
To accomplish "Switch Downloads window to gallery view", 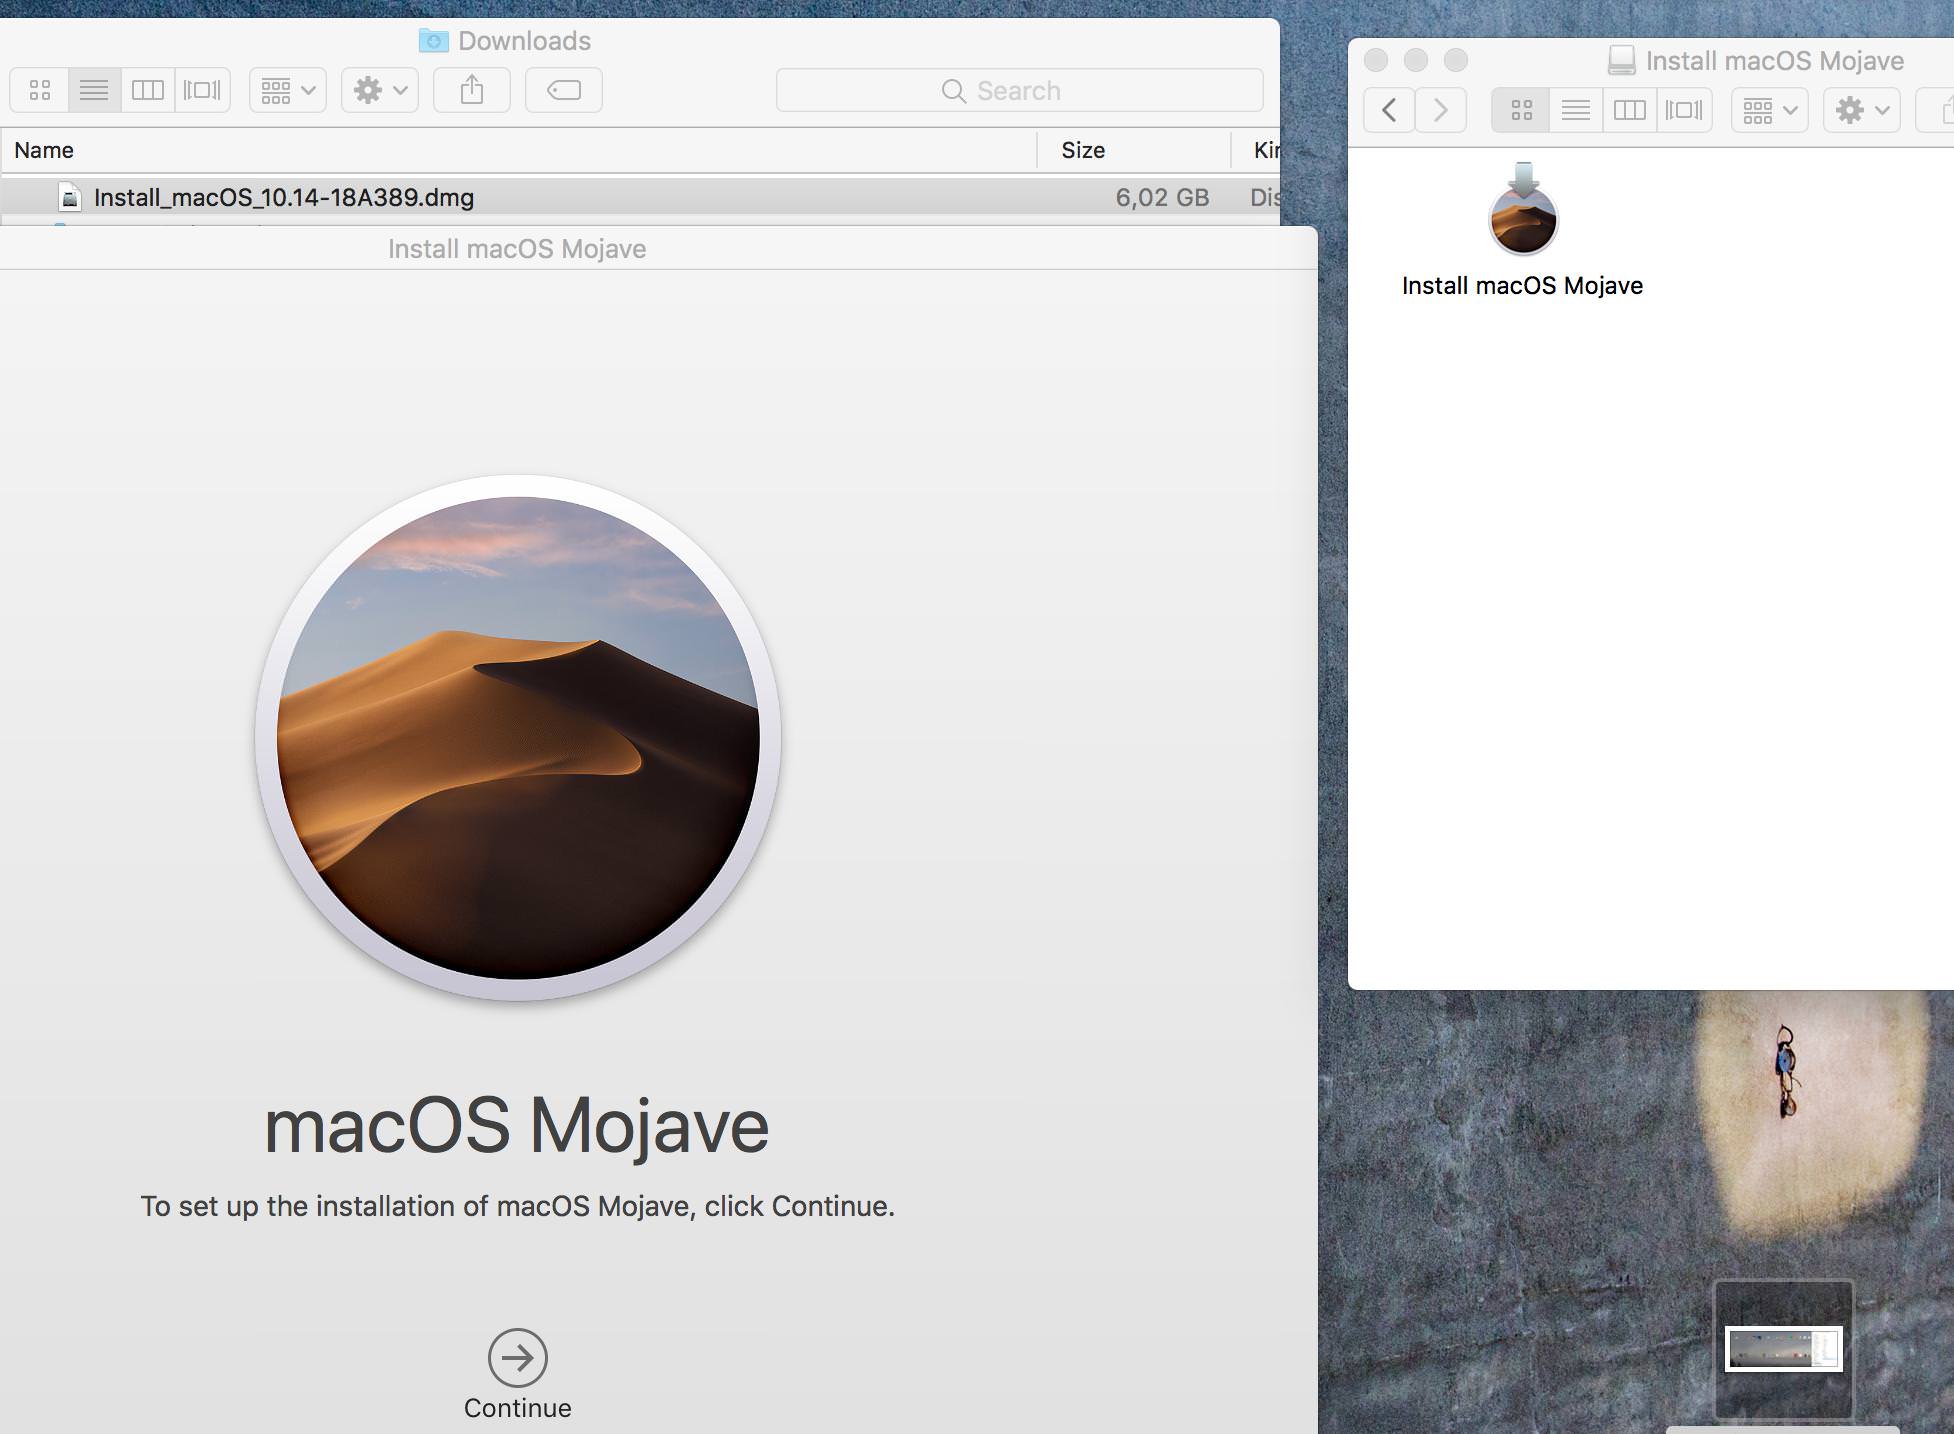I will (x=202, y=91).
